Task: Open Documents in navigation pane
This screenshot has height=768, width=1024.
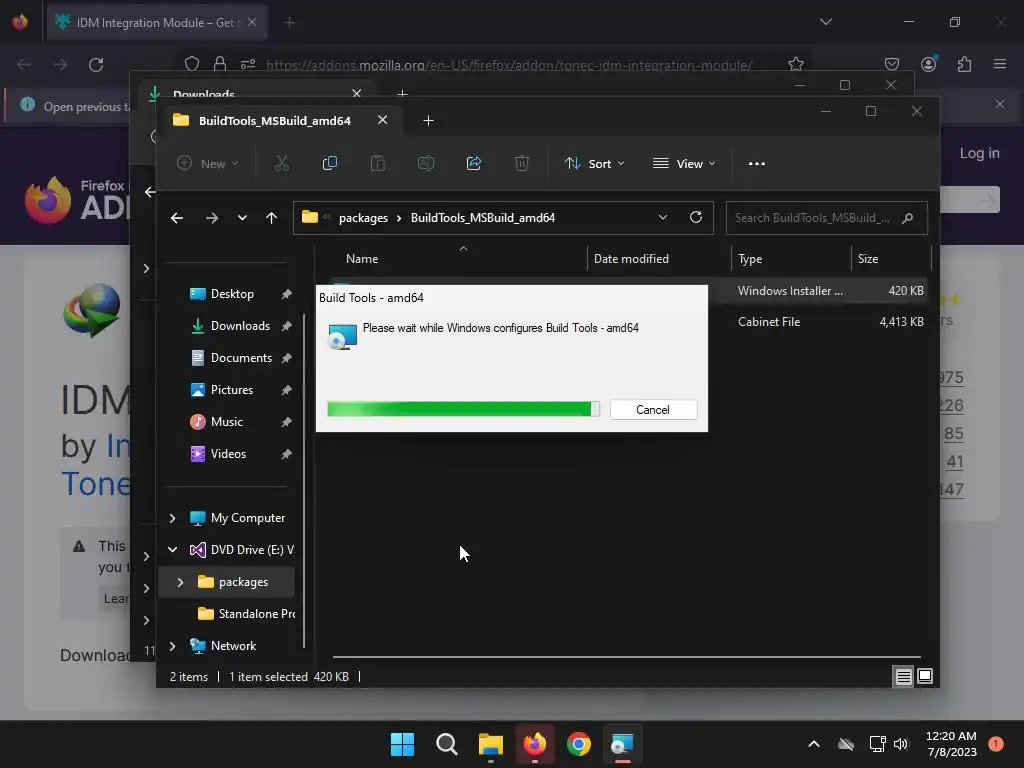Action: tap(241, 358)
